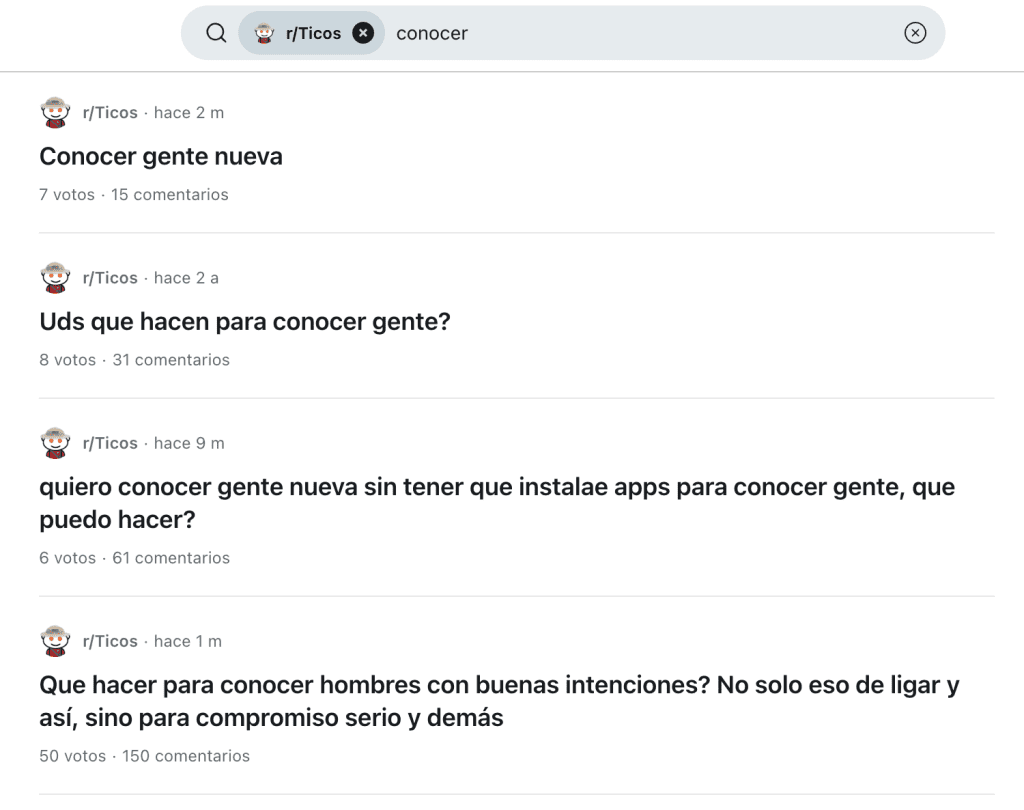This screenshot has height=810, width=1024.
Task: Click the 'hace 2 a' timestamp
Action: [x=186, y=278]
